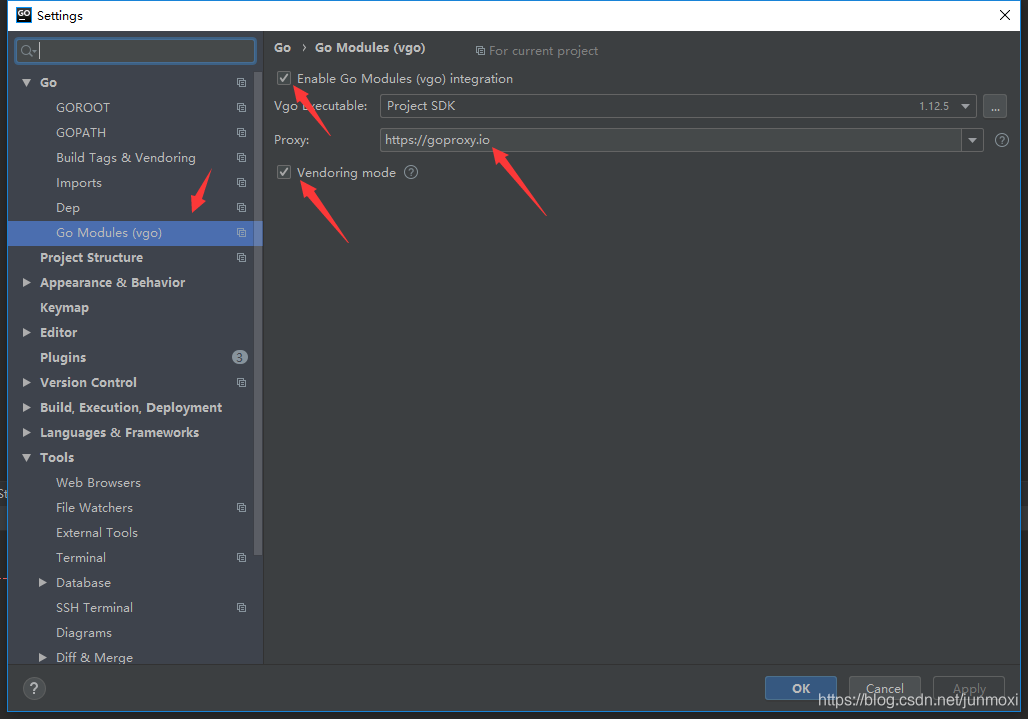Screen dimensions: 1028x719
Task: Click inside the settings search field
Action: [x=136, y=50]
